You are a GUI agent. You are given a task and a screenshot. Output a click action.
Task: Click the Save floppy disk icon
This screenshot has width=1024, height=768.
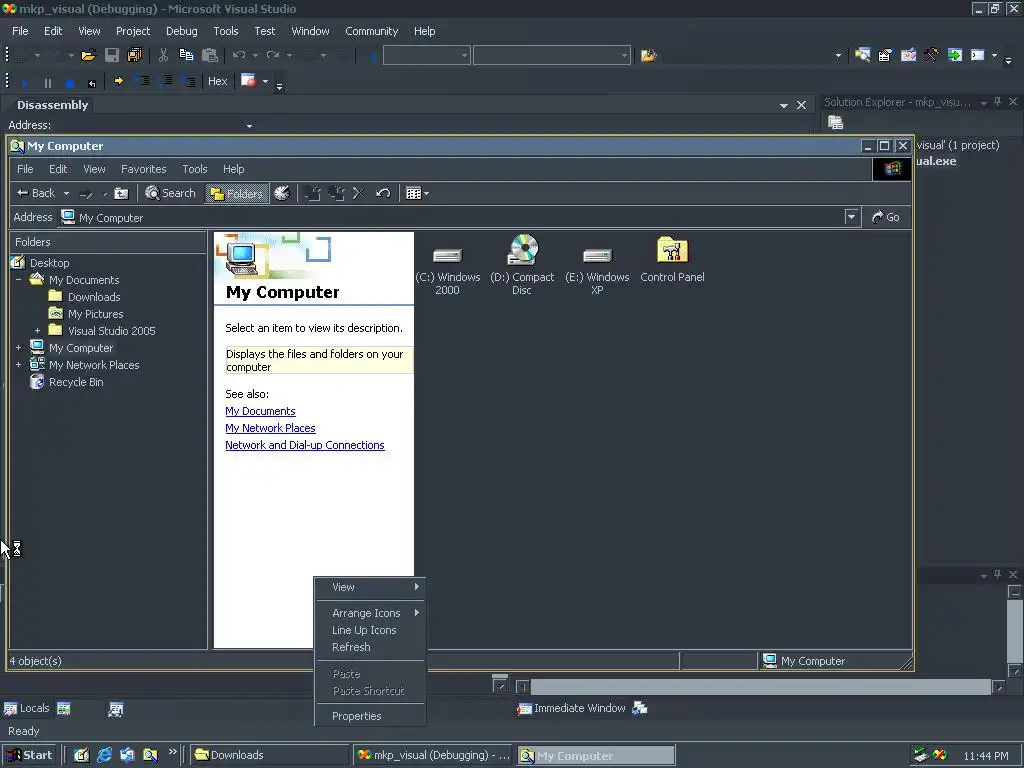pyautogui.click(x=112, y=56)
